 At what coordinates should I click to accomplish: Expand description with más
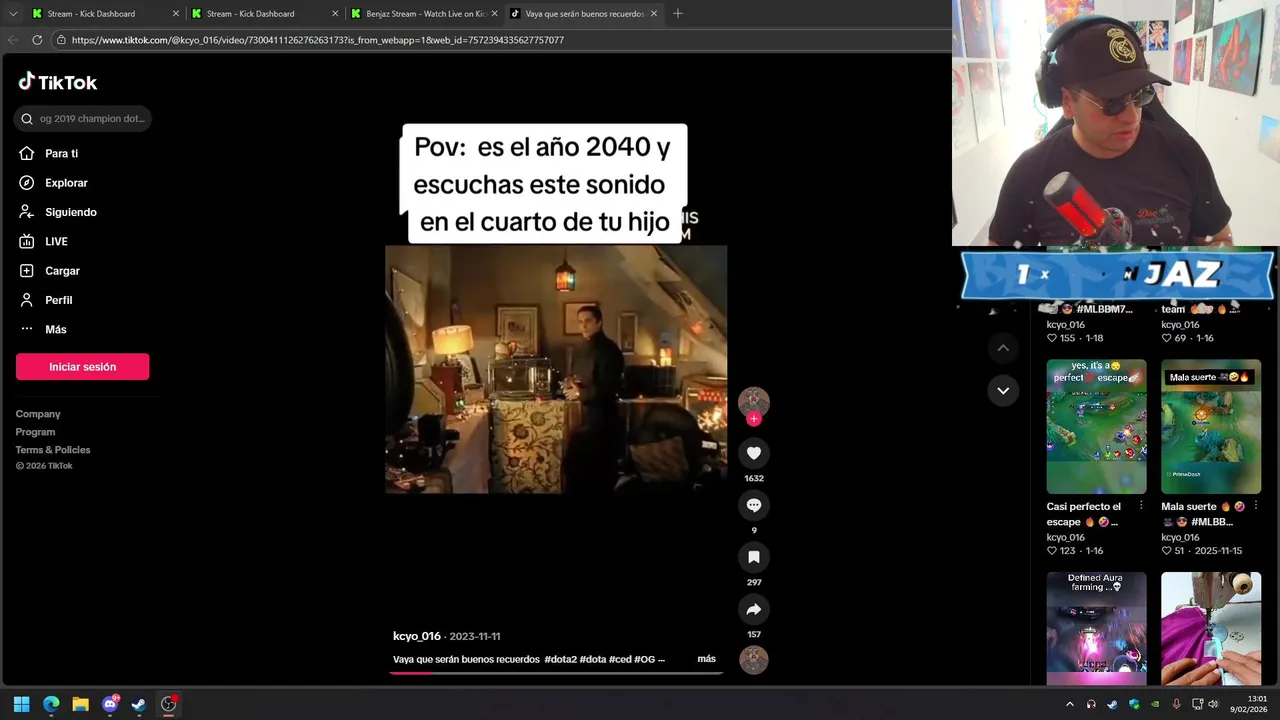(x=706, y=659)
